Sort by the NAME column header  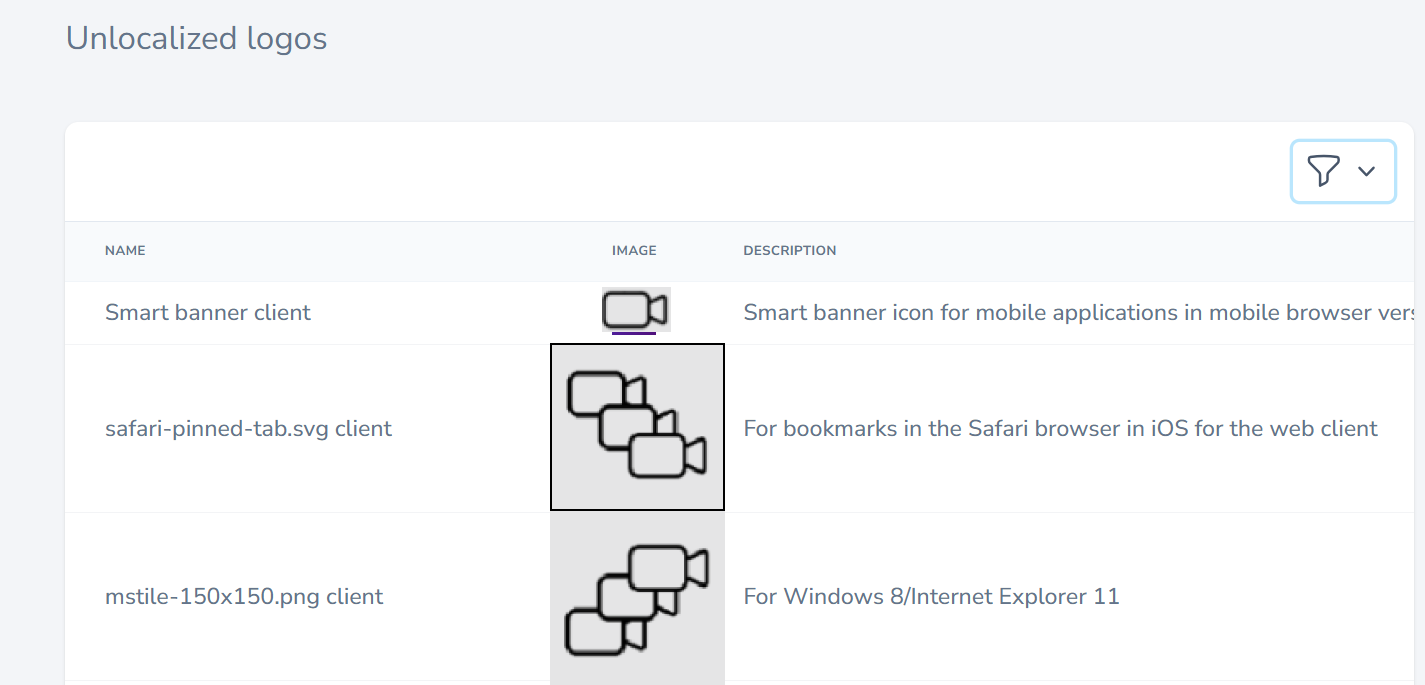point(125,250)
